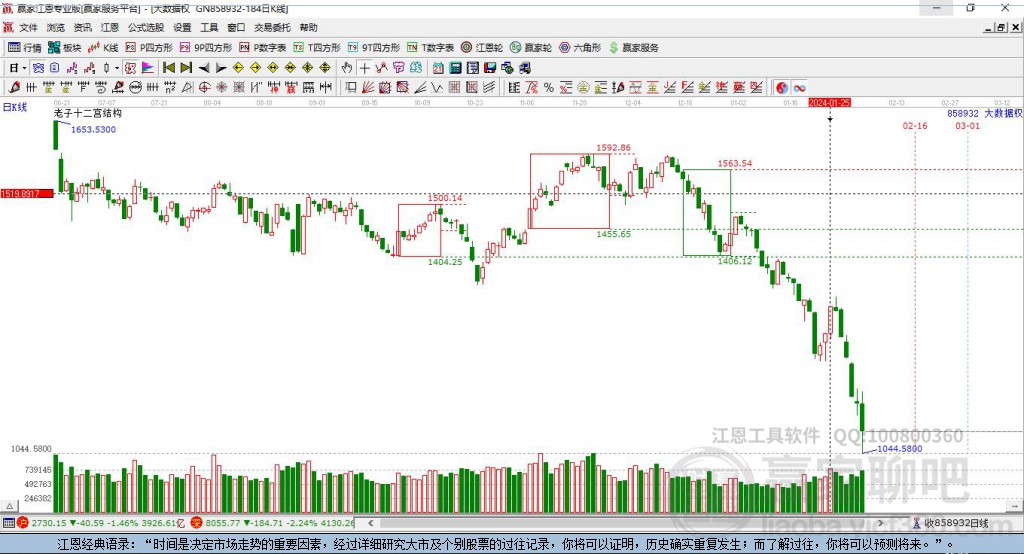Open 赢家服务 with dollar icon

click(633, 48)
